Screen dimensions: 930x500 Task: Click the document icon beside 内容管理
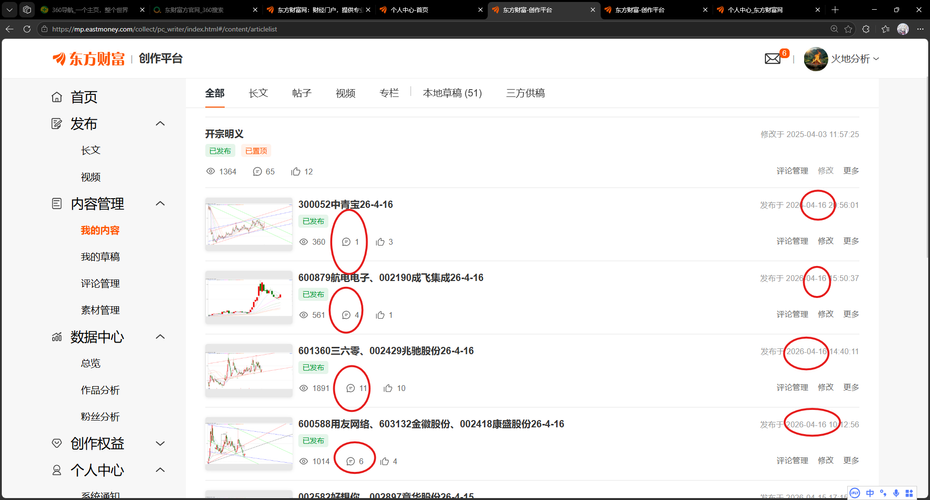[56, 203]
